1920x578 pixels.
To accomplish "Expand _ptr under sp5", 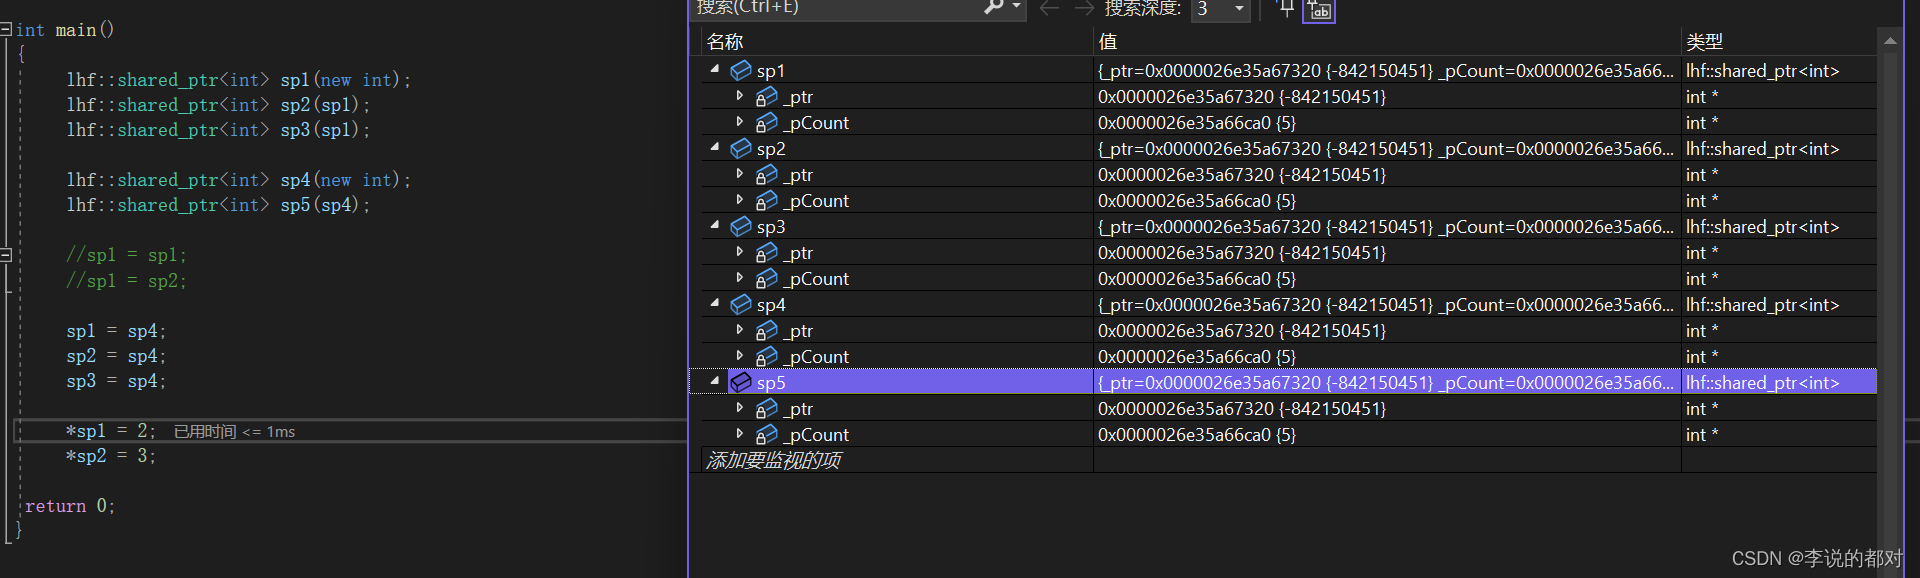I will tap(740, 408).
